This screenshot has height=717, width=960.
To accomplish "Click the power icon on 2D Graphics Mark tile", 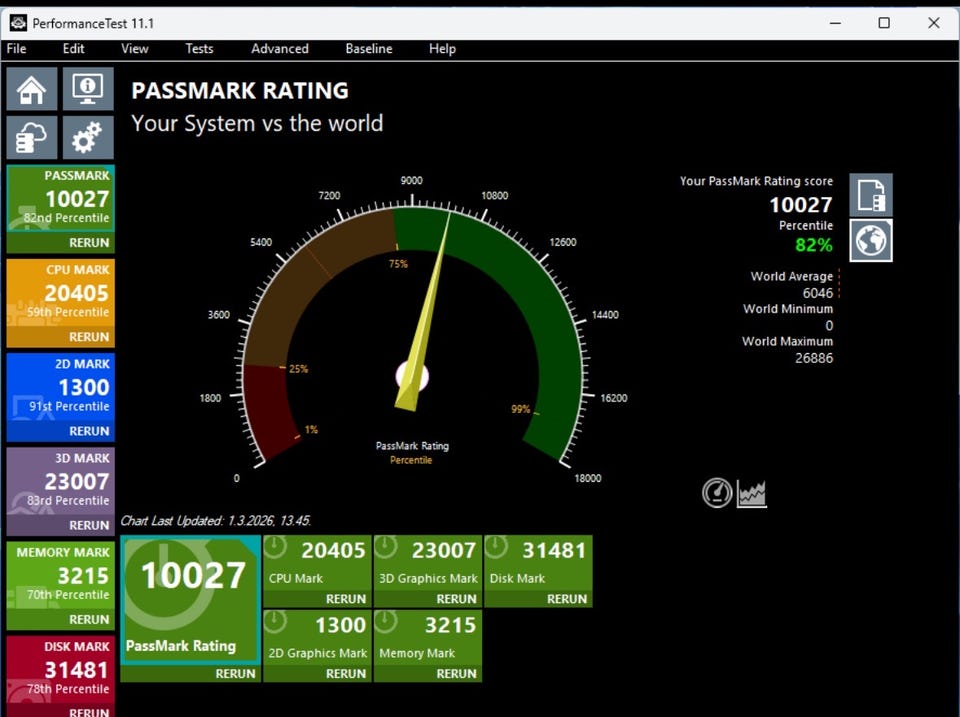I will 276,621.
